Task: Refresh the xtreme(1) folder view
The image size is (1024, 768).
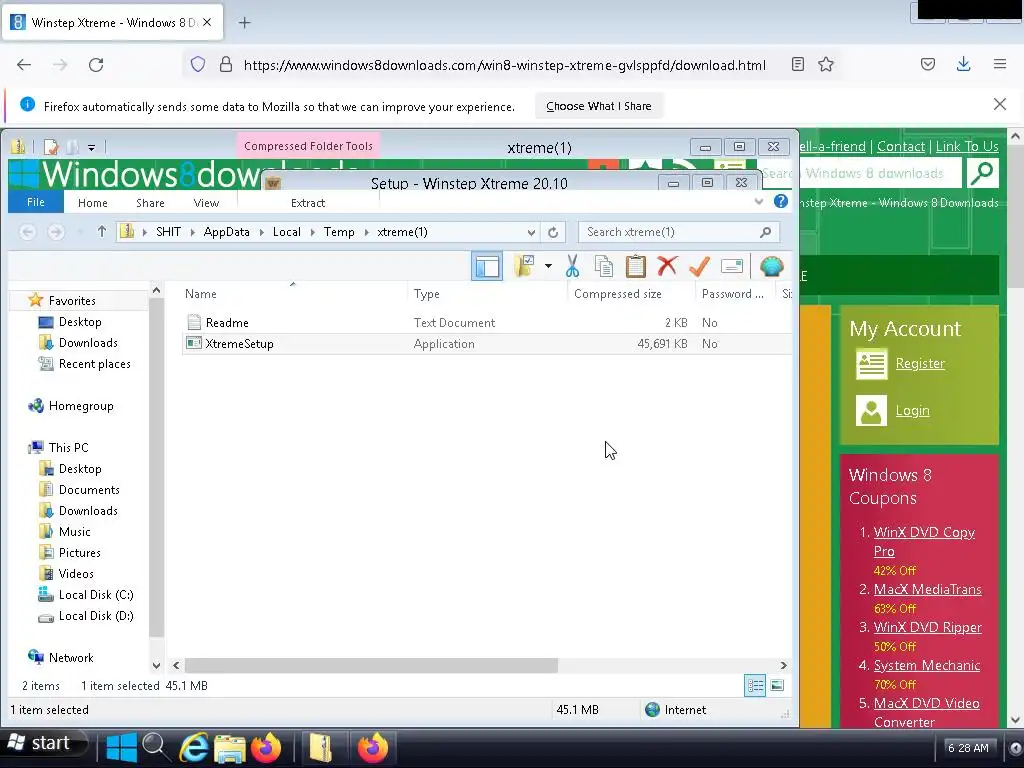Action: click(553, 232)
